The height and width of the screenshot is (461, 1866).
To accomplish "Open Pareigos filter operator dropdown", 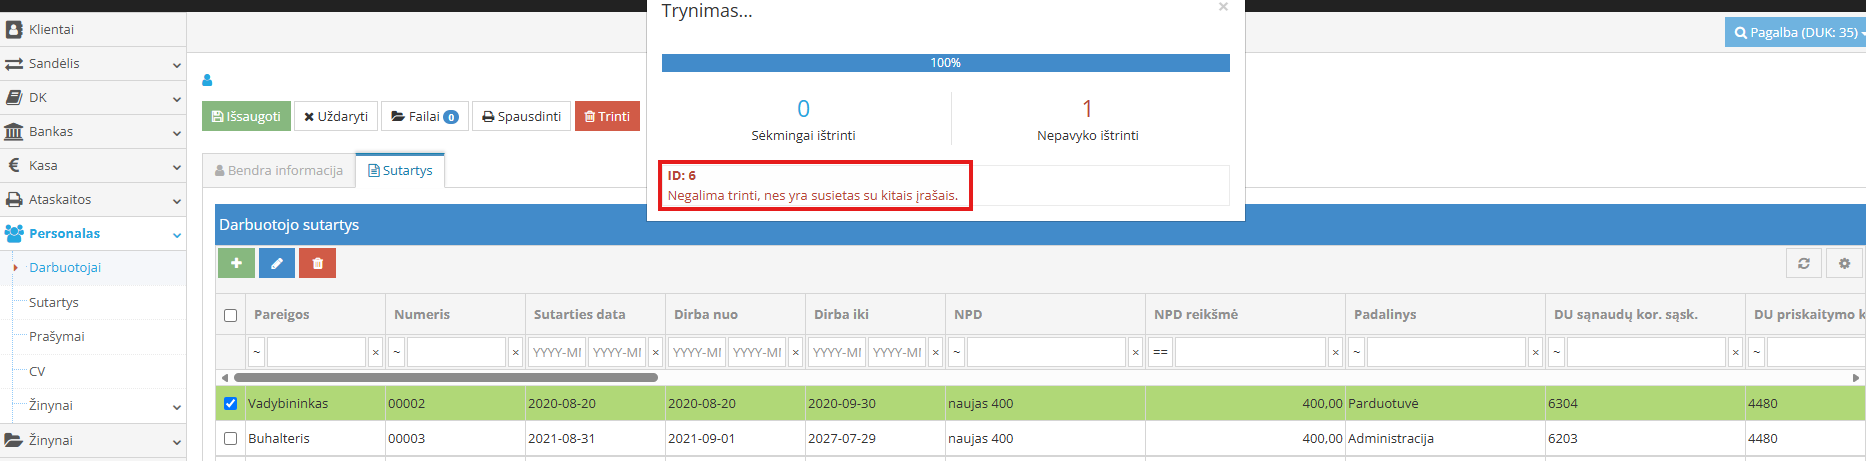I will click(257, 352).
